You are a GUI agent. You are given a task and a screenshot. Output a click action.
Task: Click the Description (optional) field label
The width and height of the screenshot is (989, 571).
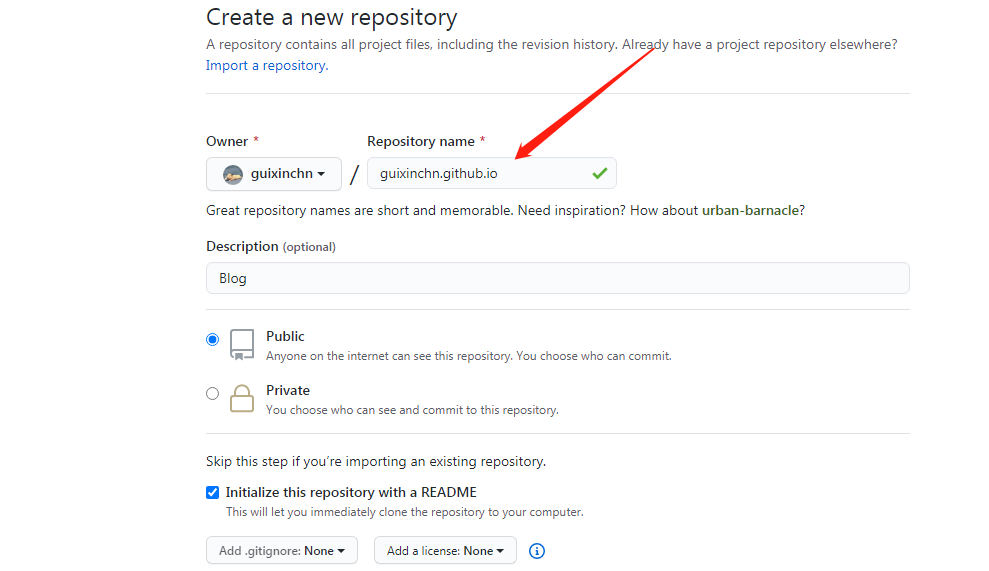[x=270, y=246]
